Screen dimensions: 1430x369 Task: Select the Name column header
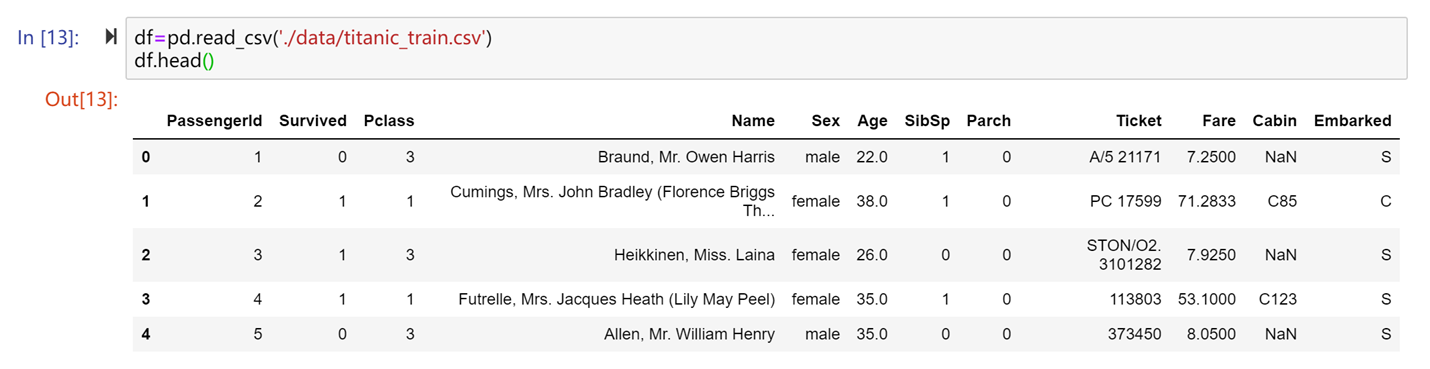point(753,121)
